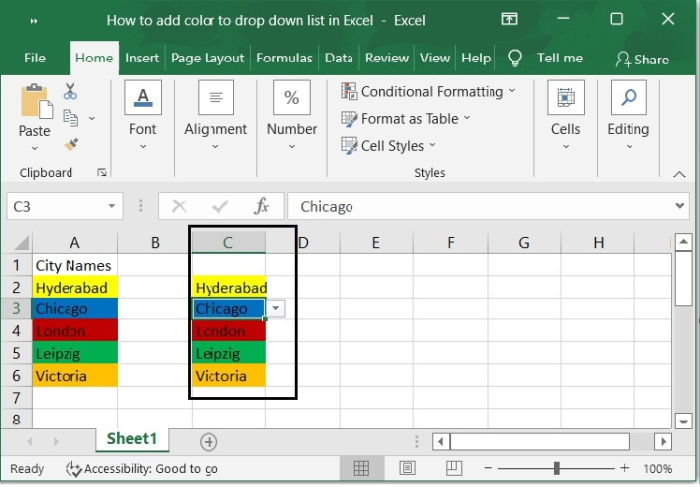The image size is (700, 487).
Task: Select the red London cell in column A
Action: coord(74,331)
